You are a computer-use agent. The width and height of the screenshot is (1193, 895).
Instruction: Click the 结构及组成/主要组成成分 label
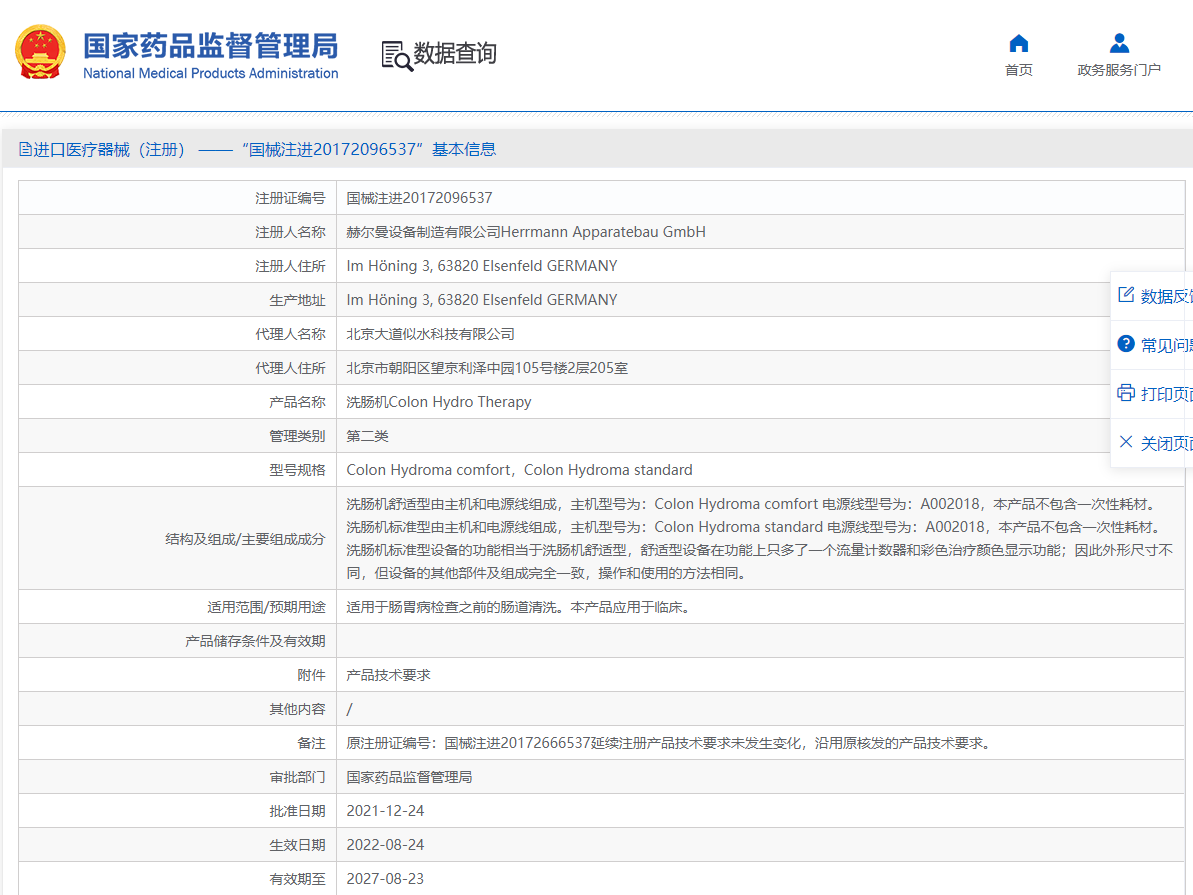[x=245, y=539]
